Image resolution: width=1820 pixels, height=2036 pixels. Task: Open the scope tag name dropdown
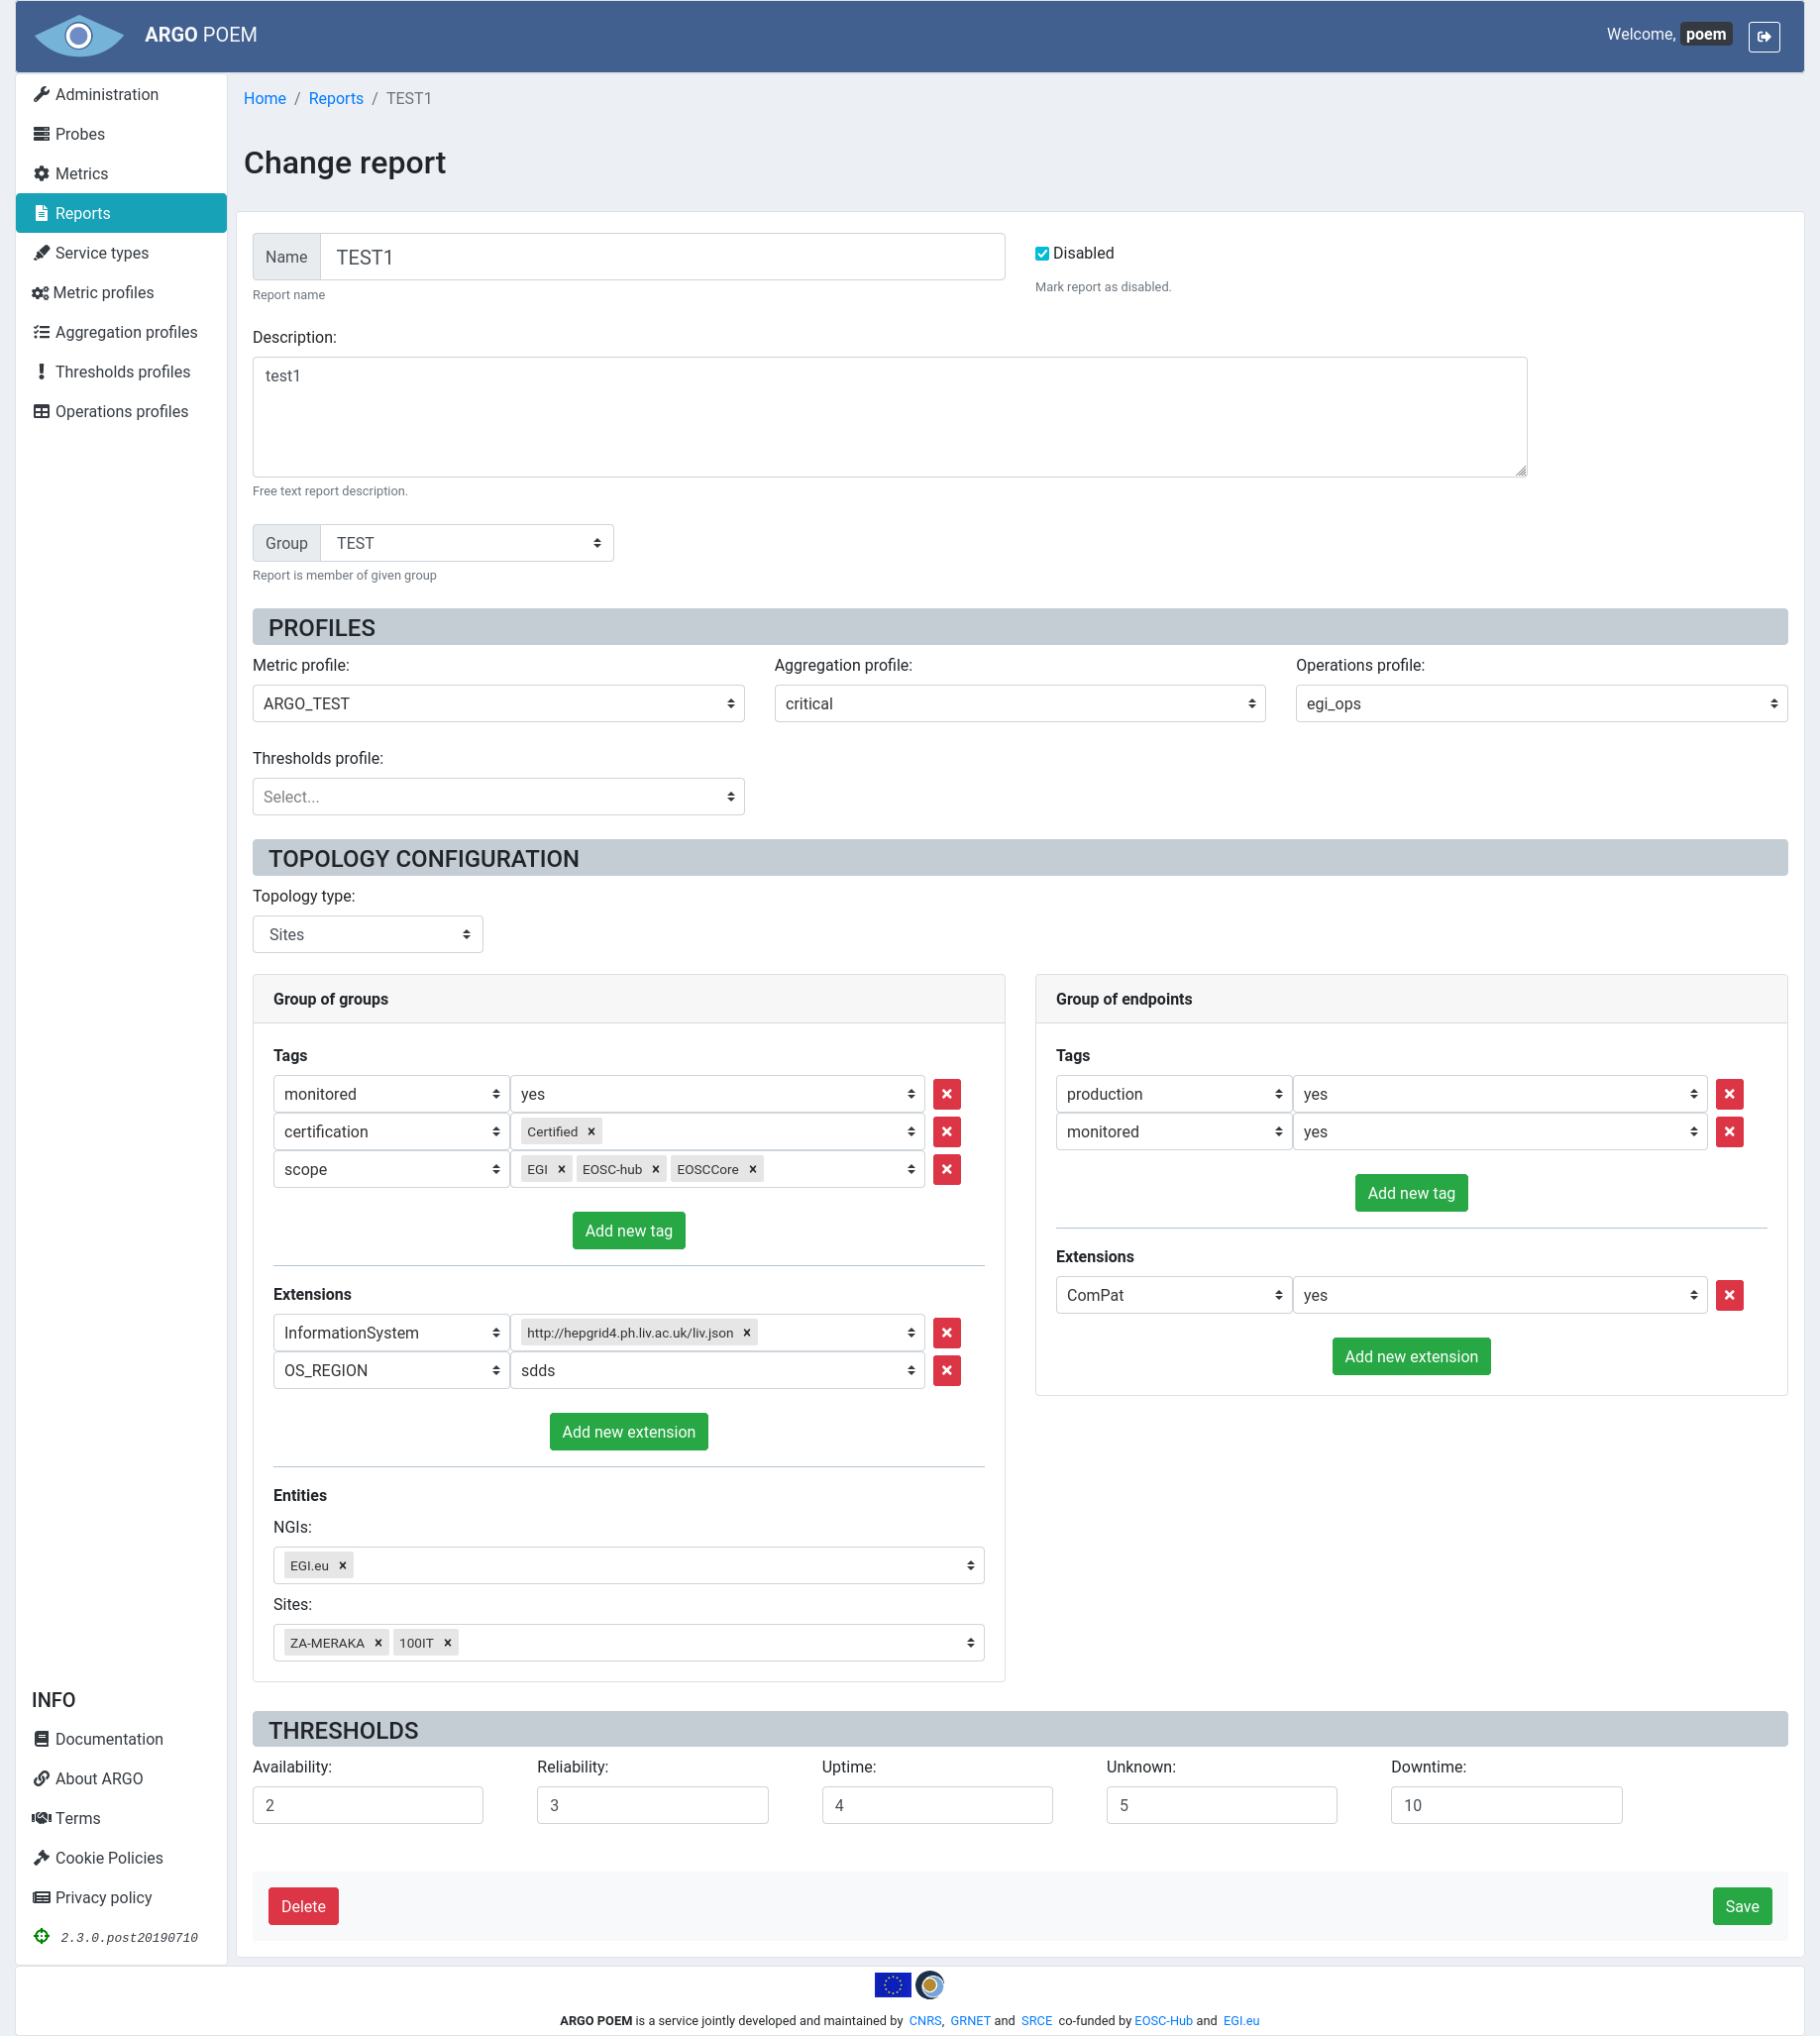point(391,1170)
